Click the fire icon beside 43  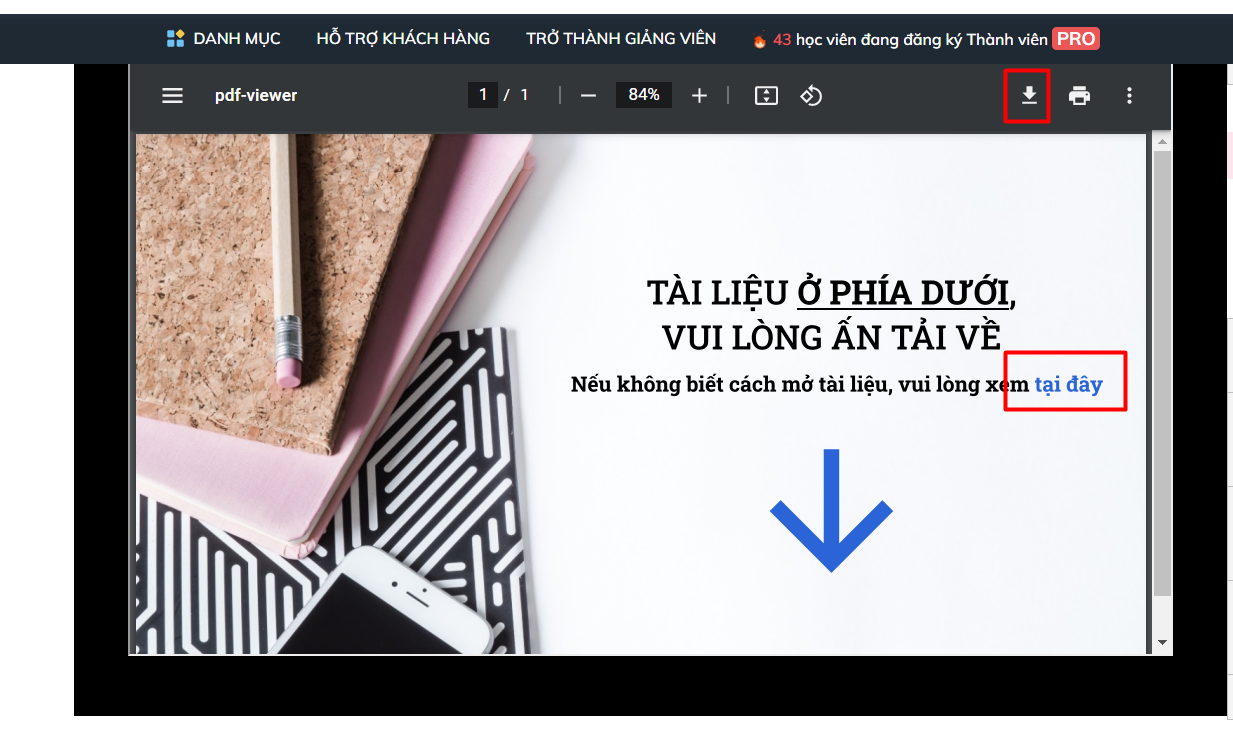pyautogui.click(x=760, y=41)
